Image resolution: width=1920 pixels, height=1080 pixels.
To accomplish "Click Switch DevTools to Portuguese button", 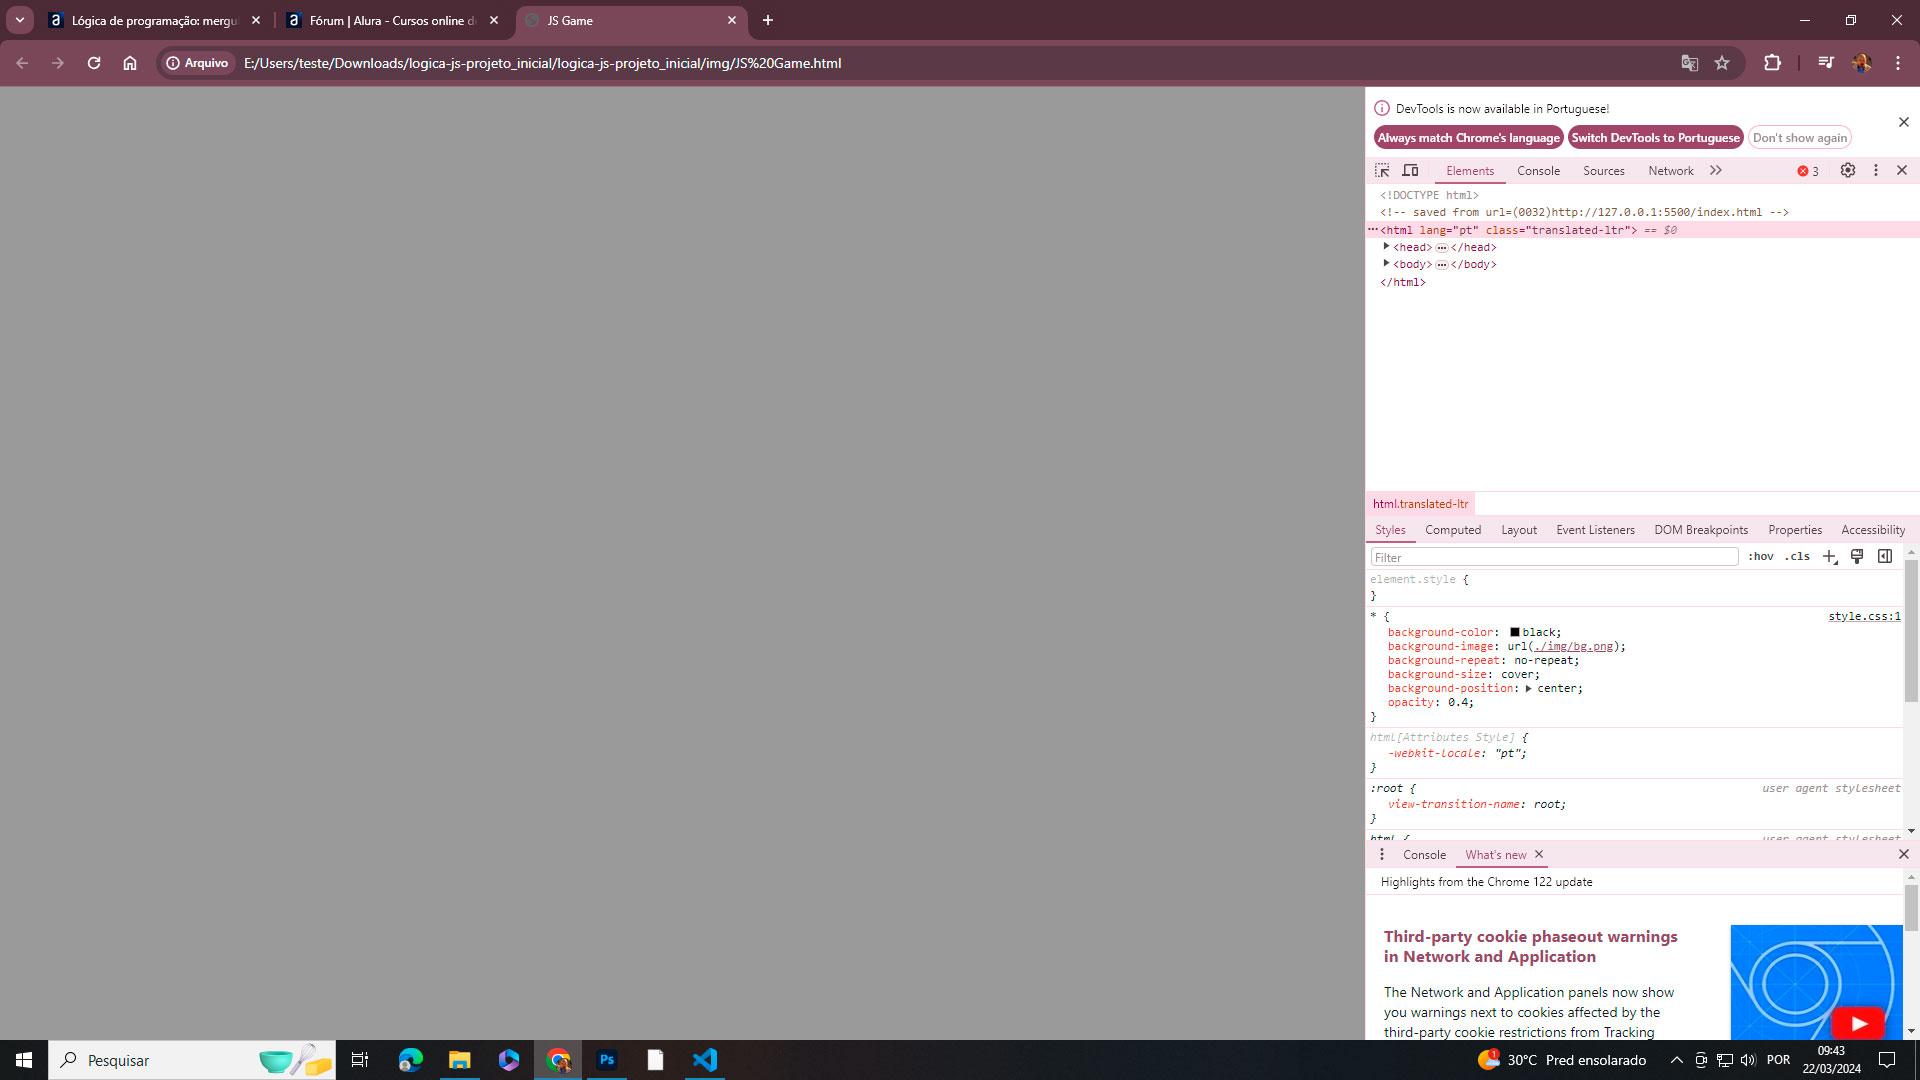I will (1655, 138).
